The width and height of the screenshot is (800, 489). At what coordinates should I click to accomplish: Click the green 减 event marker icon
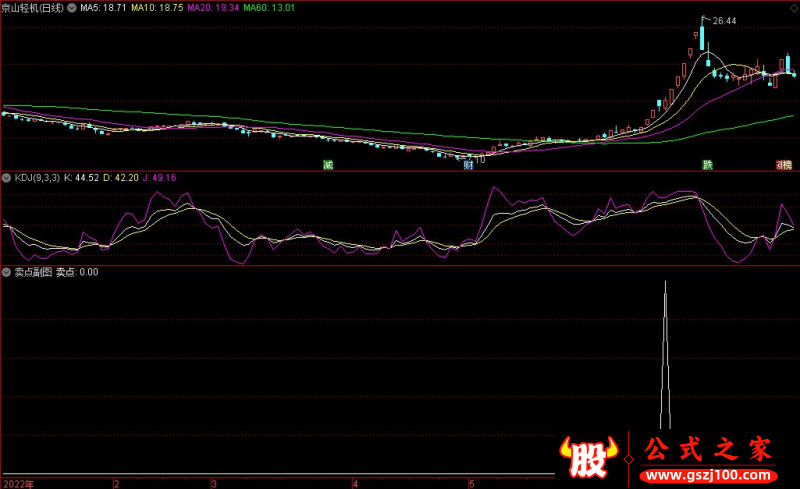[x=328, y=164]
